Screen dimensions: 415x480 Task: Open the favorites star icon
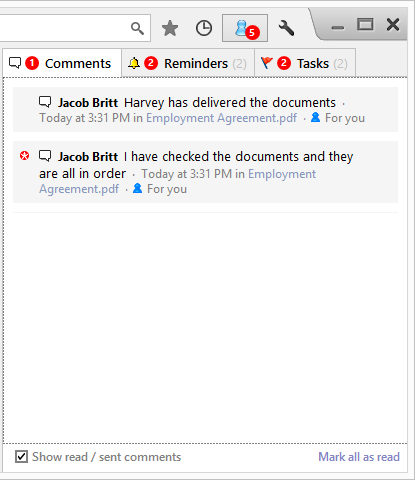(x=170, y=28)
